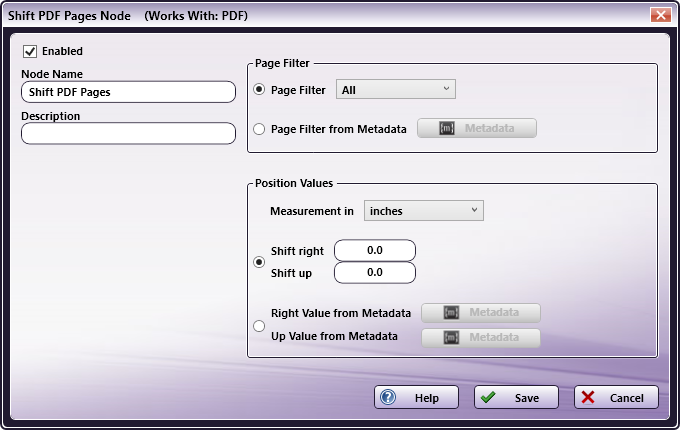Click the Shift up value field
The height and width of the screenshot is (430, 680).
tap(375, 273)
